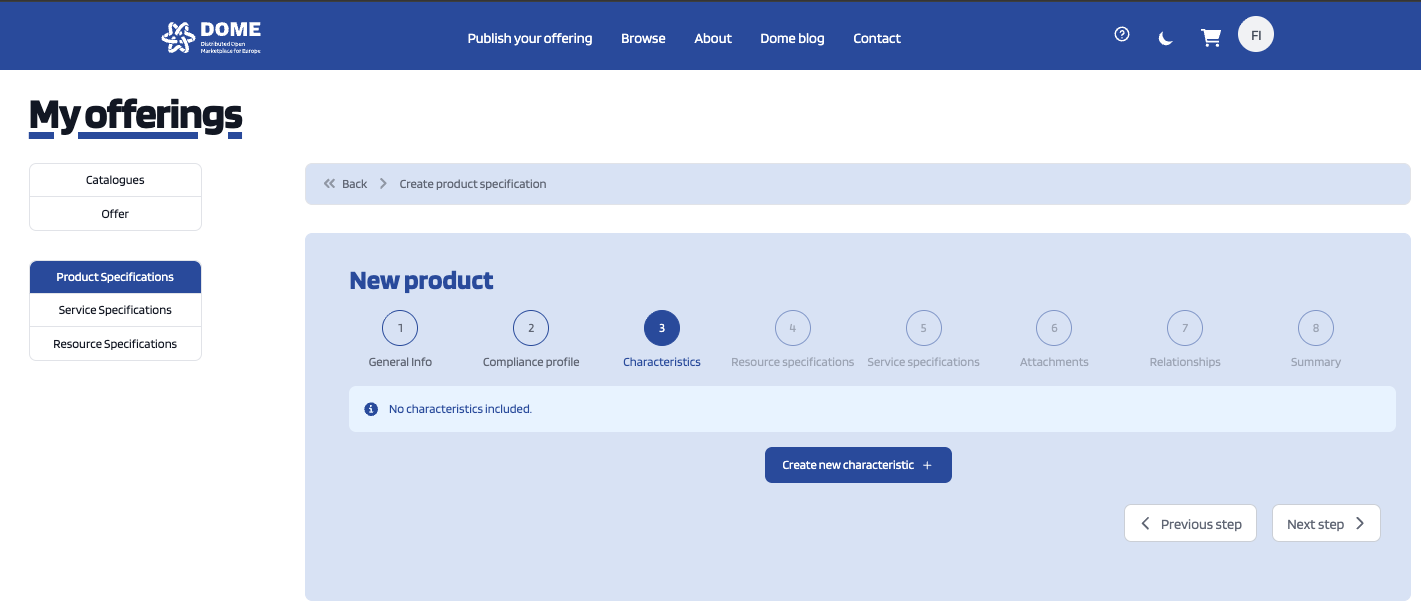Viewport: 1421px width, 611px height.
Task: Click the DOME logo in header
Action: [x=211, y=37]
